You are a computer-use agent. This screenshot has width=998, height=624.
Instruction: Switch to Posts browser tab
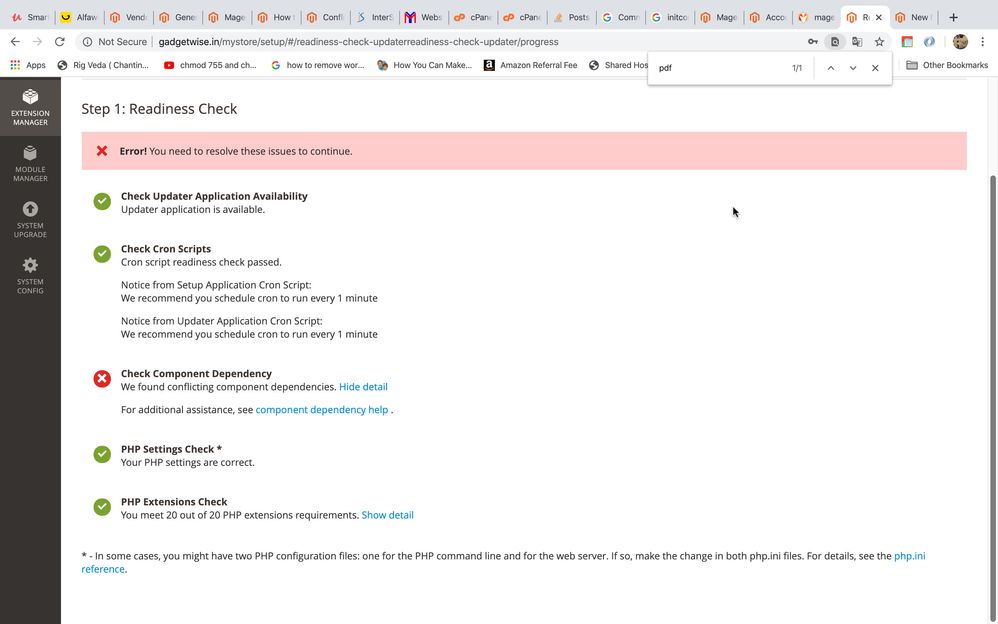[x=571, y=17]
